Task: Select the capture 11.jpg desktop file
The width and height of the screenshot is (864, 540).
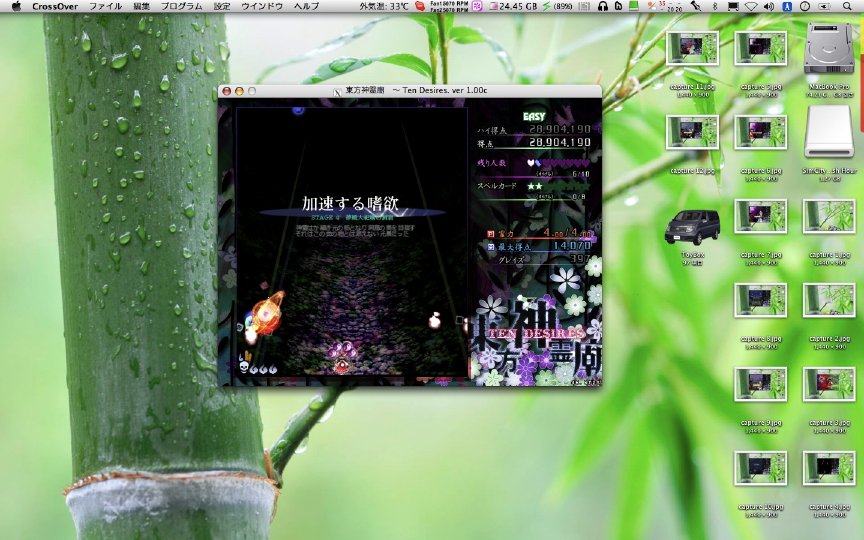Action: 692,48
